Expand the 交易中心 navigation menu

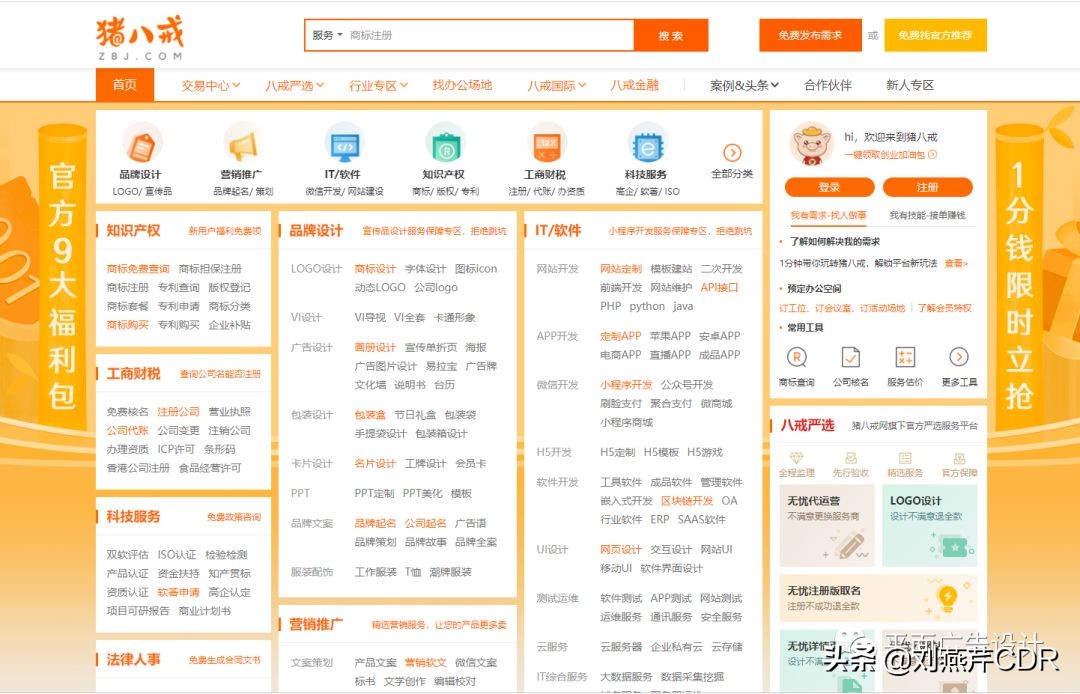tap(209, 84)
